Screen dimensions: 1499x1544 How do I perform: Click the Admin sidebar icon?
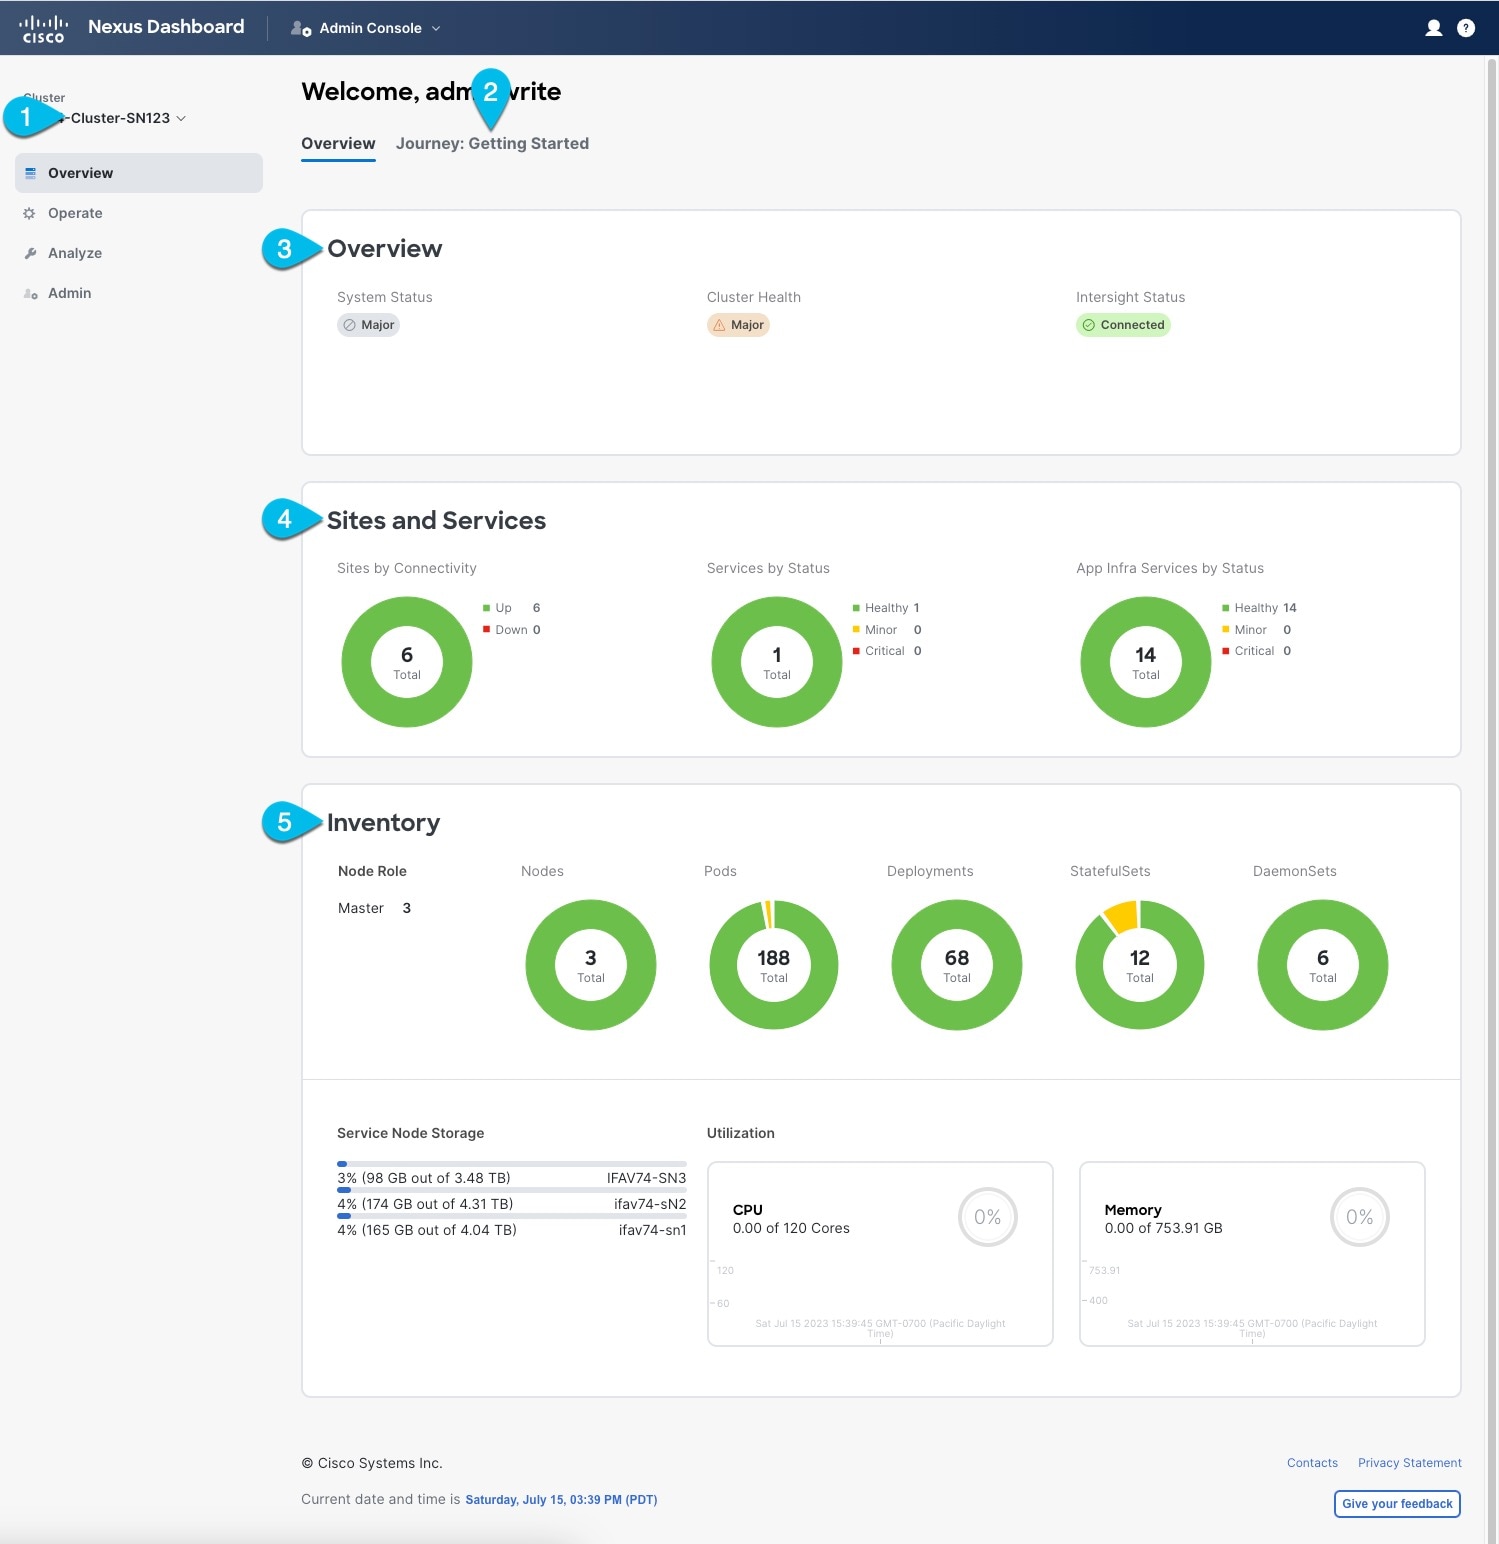click(x=30, y=293)
